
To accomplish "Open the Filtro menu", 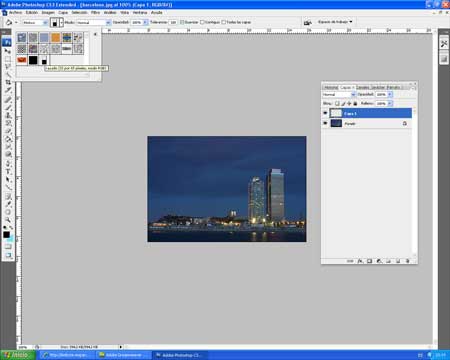I will click(x=95, y=12).
